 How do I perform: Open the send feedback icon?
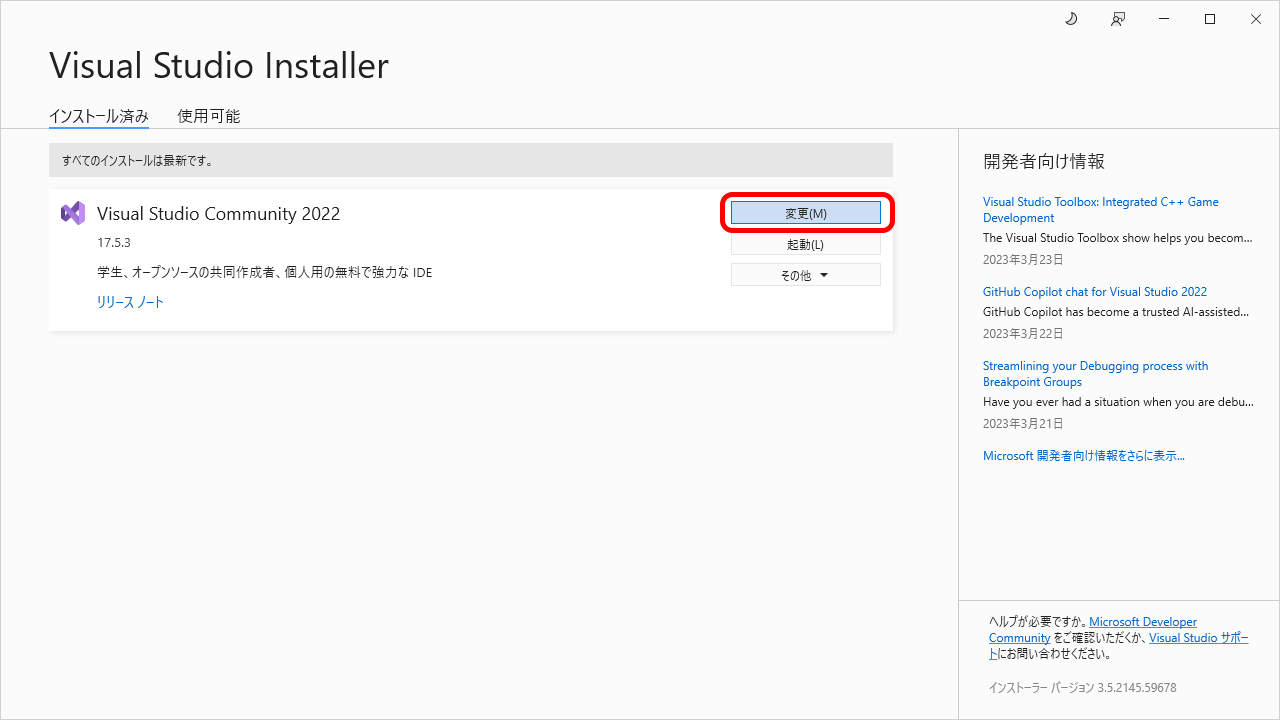[1118, 19]
